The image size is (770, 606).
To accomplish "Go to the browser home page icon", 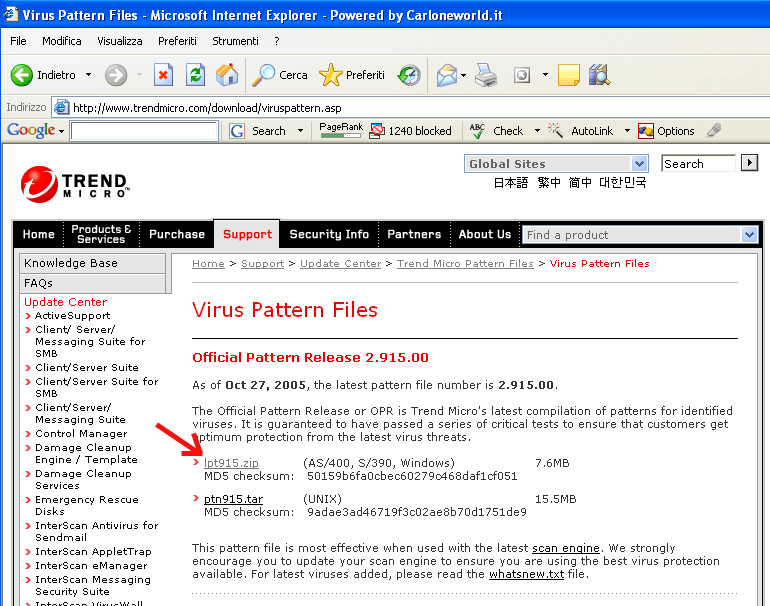I will tap(227, 75).
